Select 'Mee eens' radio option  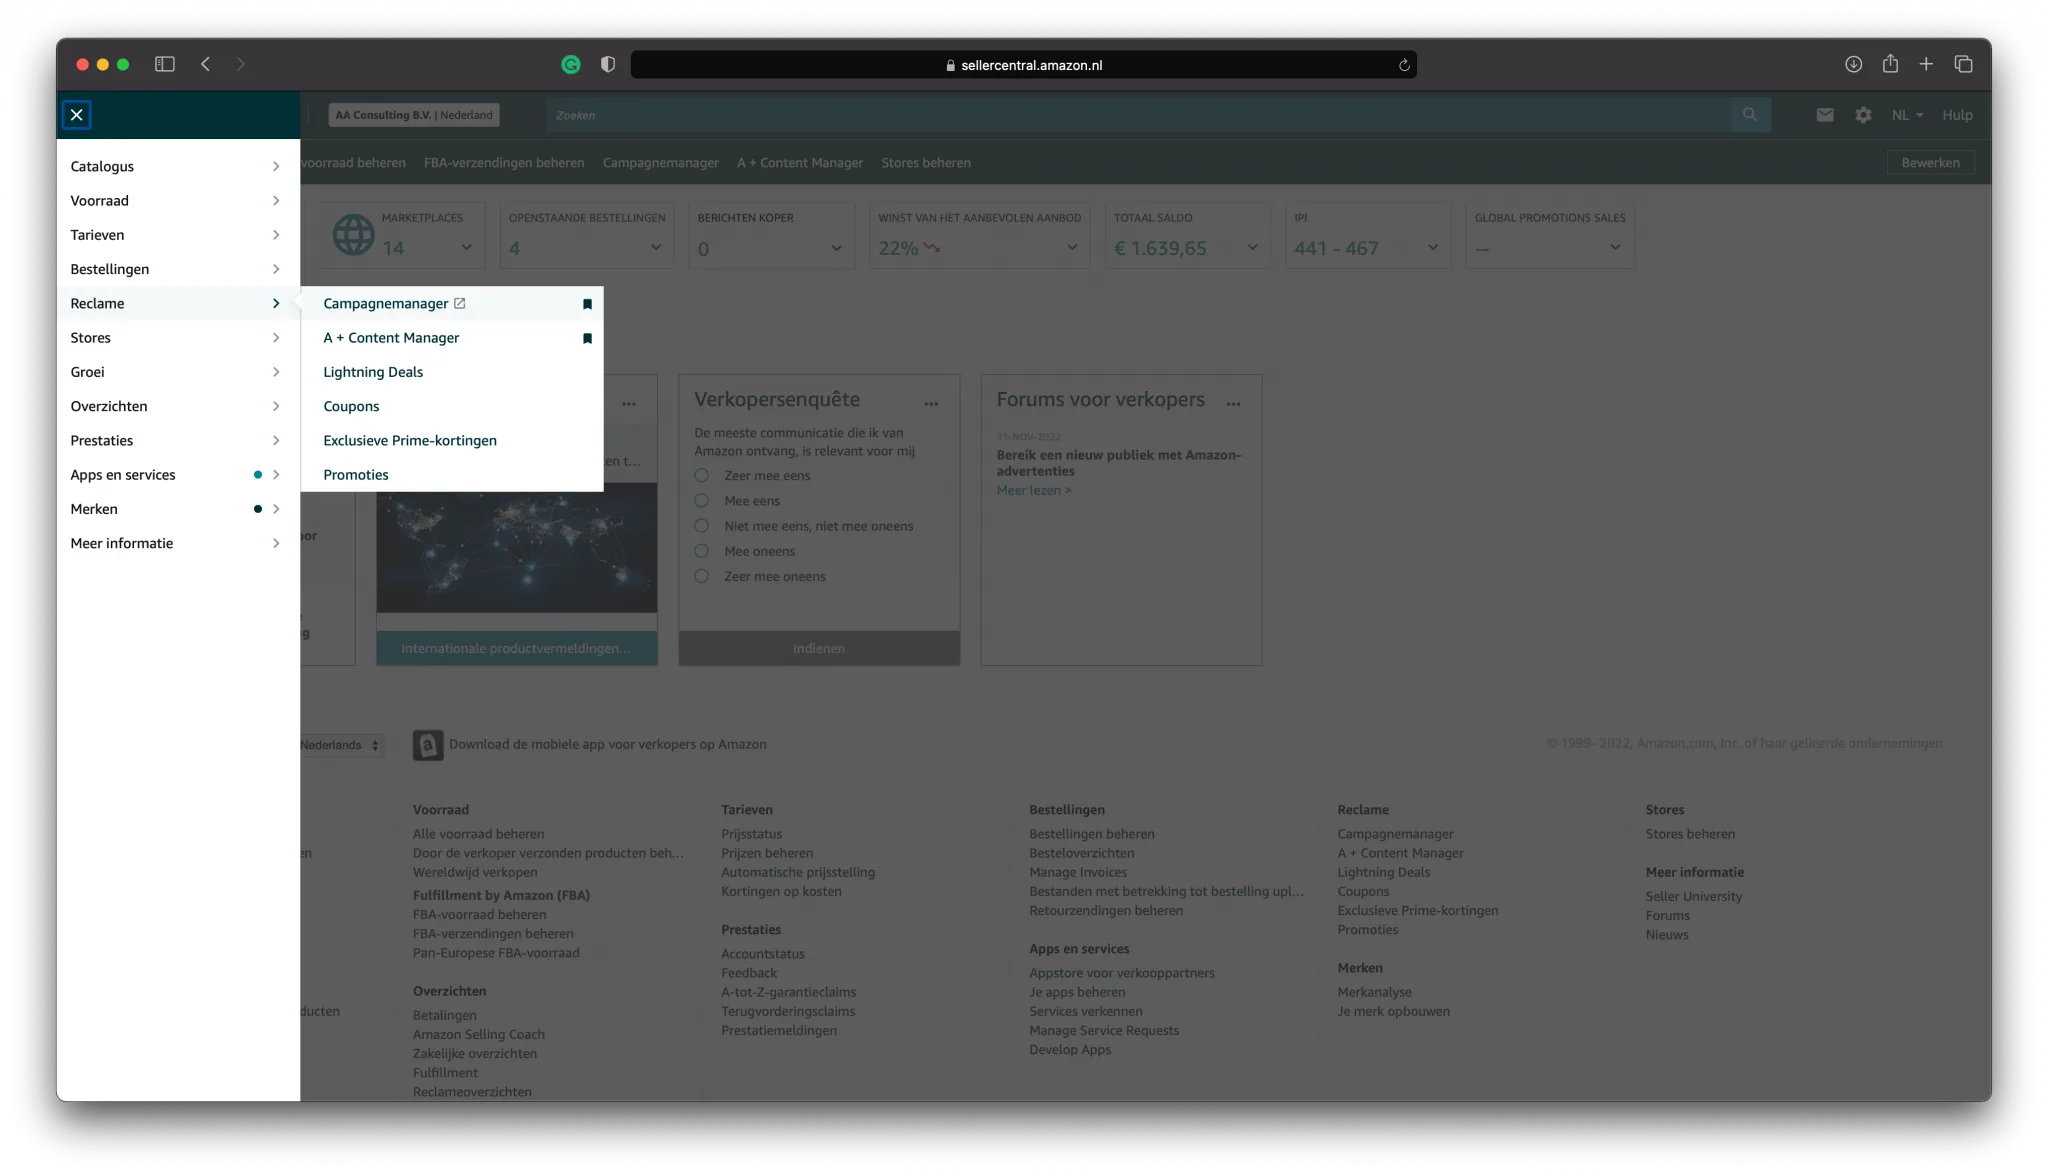pos(702,500)
